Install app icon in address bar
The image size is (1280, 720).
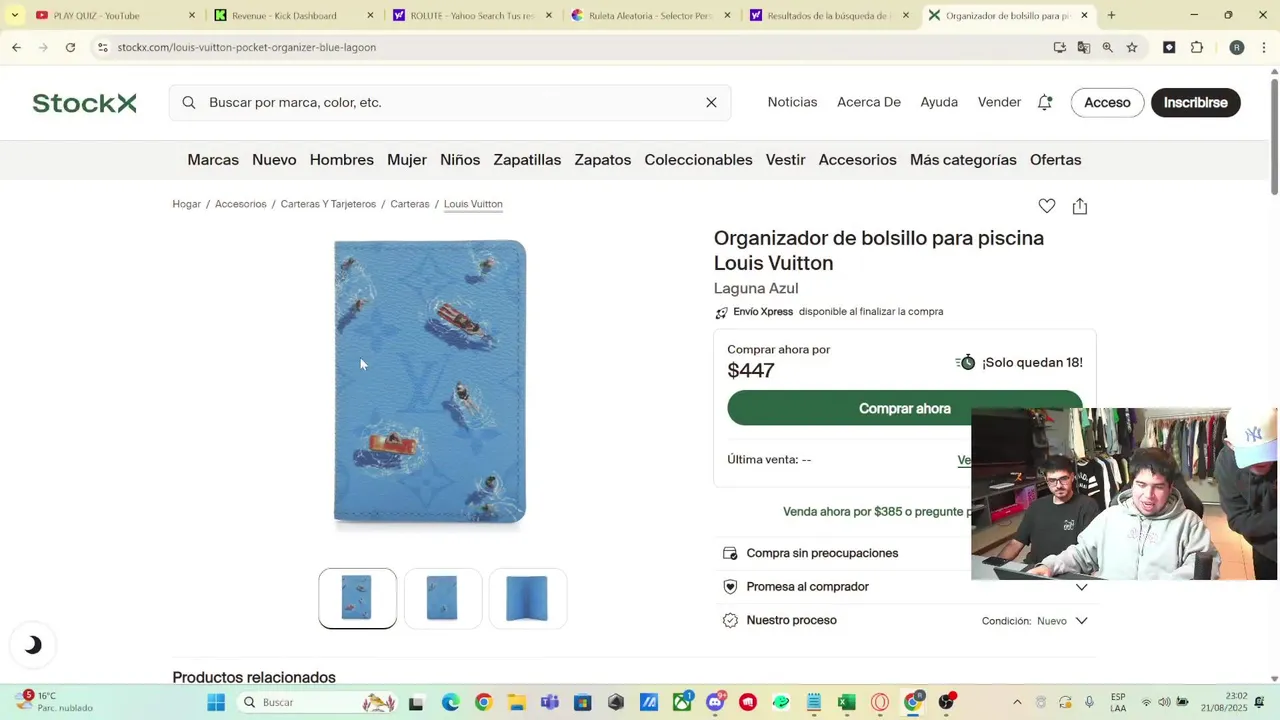pos(1060,47)
